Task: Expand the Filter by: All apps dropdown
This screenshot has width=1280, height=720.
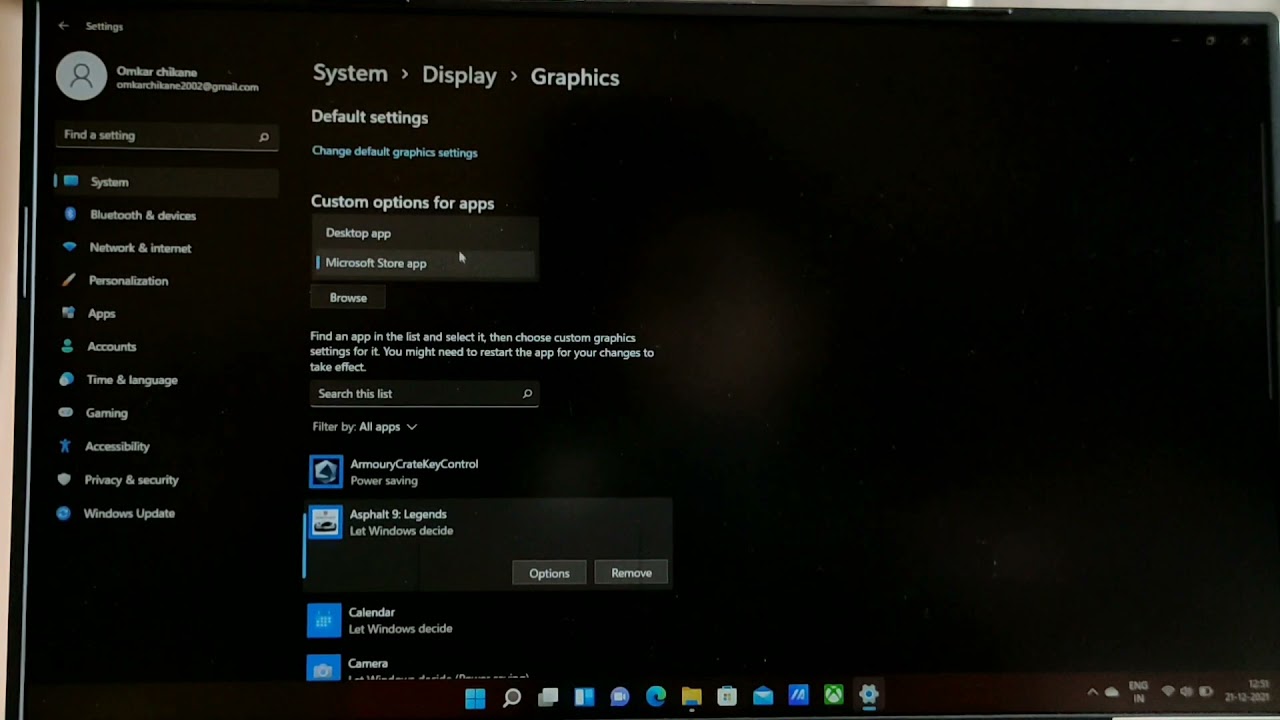Action: [365, 427]
